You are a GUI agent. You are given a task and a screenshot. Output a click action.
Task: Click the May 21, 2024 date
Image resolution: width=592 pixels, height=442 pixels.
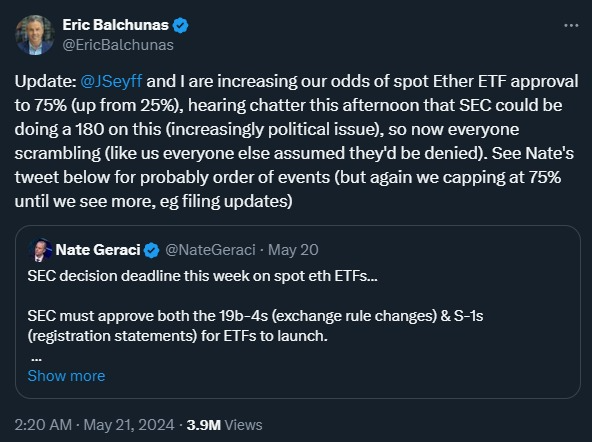(129, 425)
